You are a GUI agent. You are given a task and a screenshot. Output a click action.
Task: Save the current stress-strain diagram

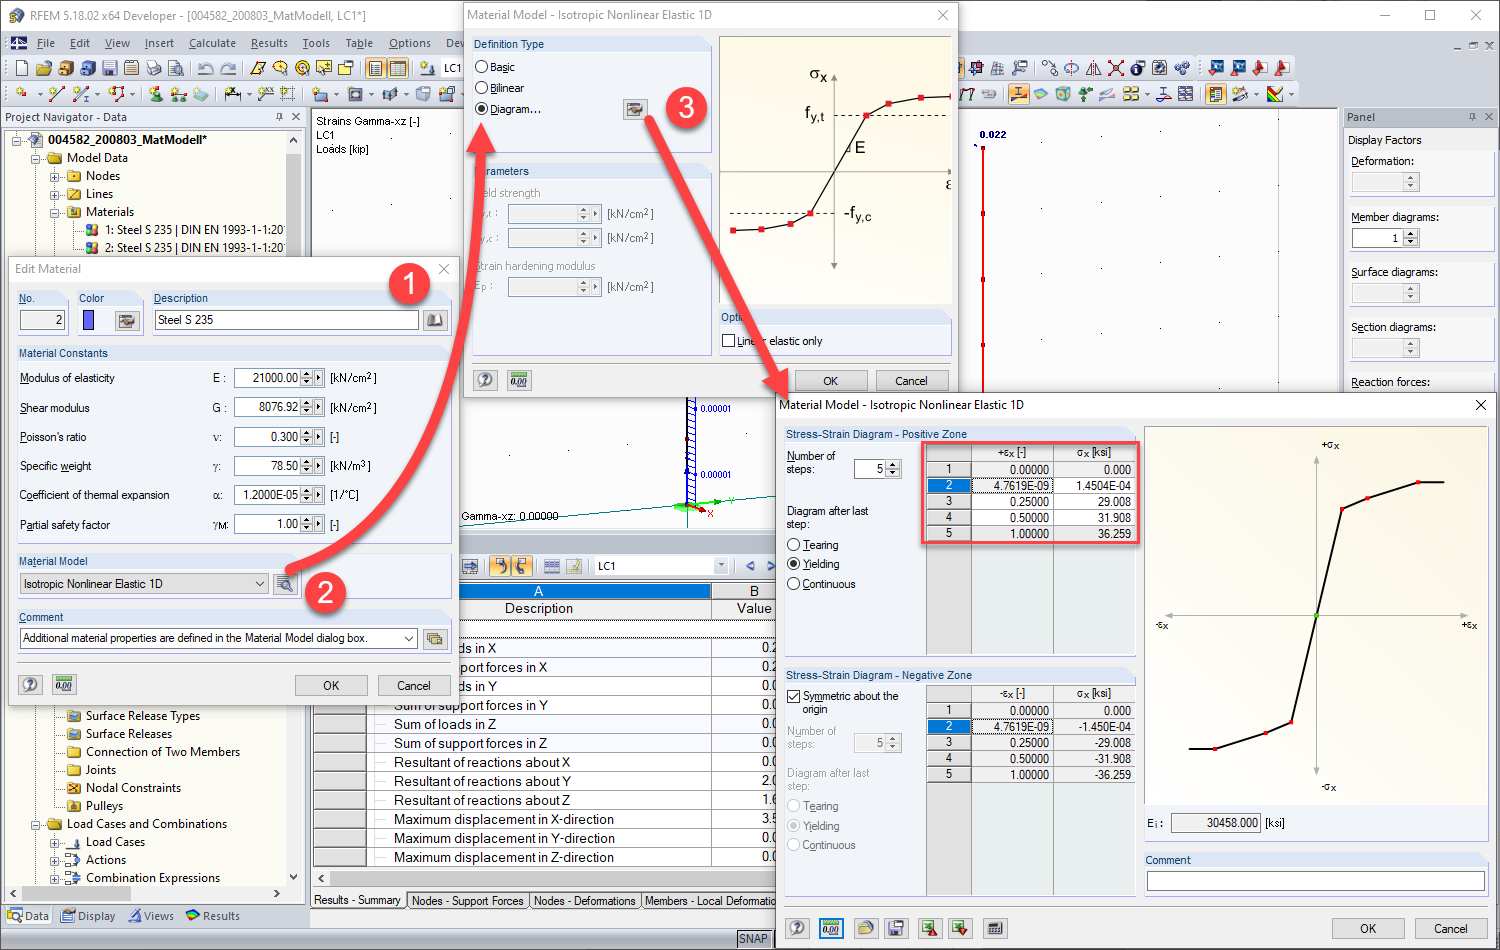pos(896,928)
